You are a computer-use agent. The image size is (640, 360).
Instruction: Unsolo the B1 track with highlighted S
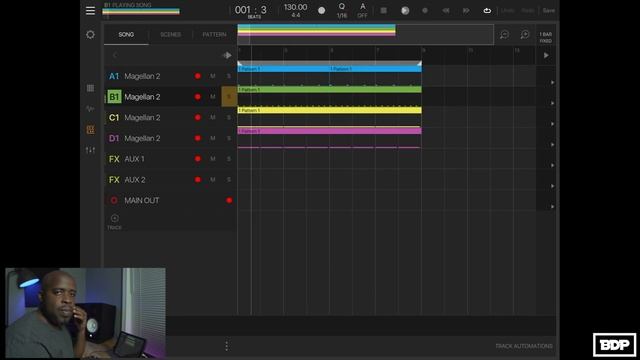click(229, 97)
